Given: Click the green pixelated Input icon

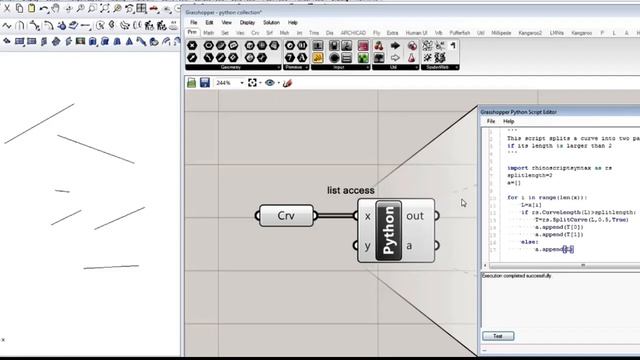Looking at the screenshot, I should (x=363, y=58).
